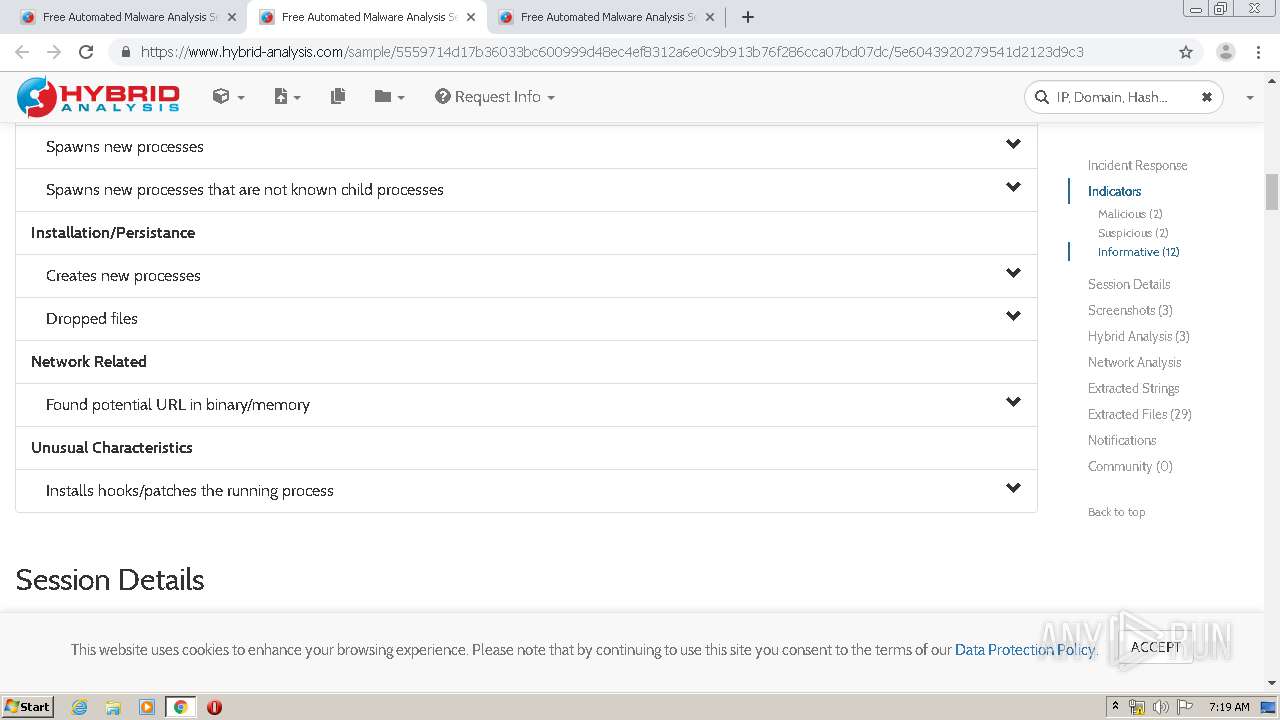
Task: Select the Chrome taskbar button
Action: click(181, 707)
